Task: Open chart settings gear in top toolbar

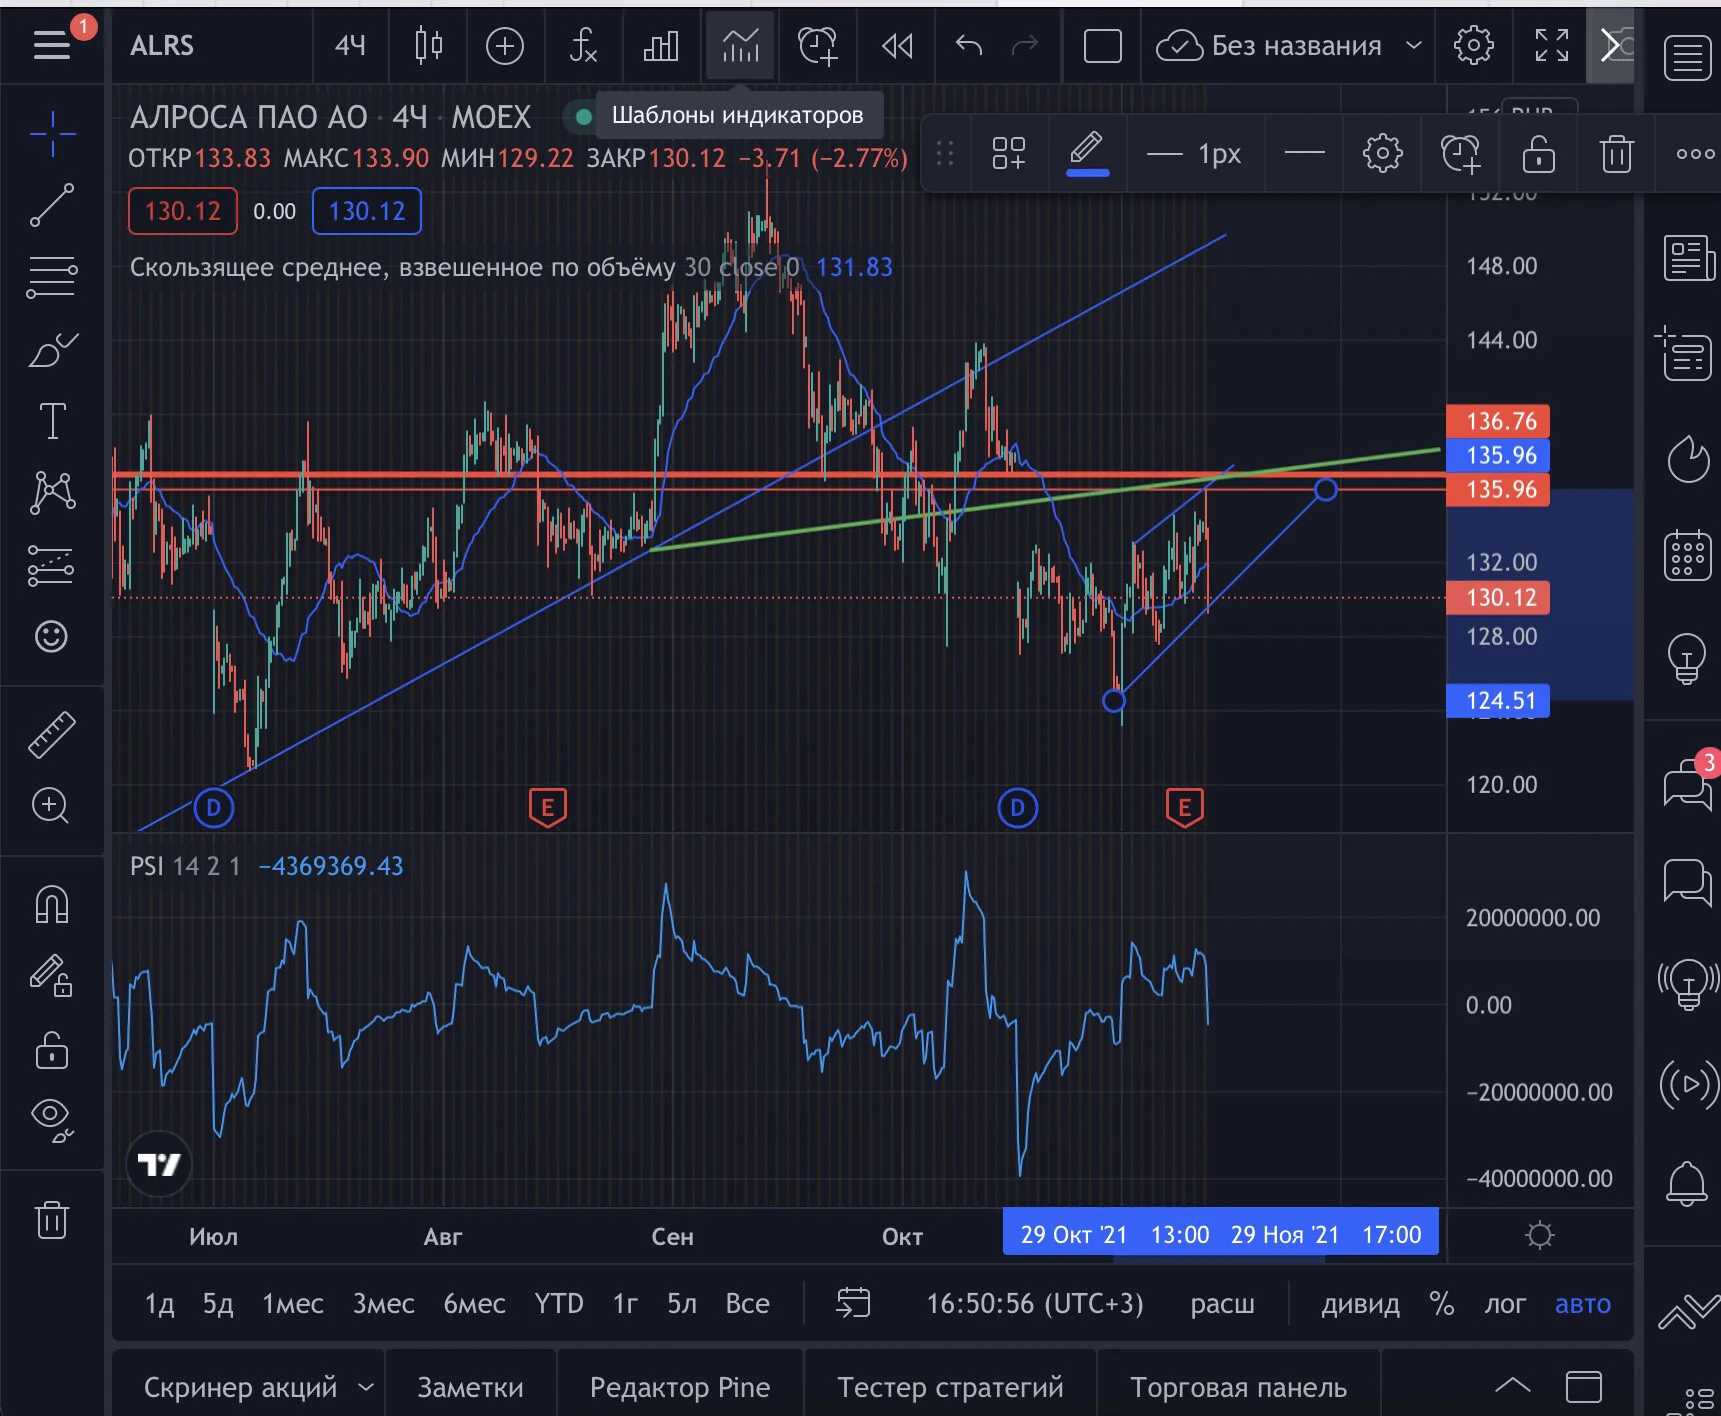Action: click(x=1473, y=45)
